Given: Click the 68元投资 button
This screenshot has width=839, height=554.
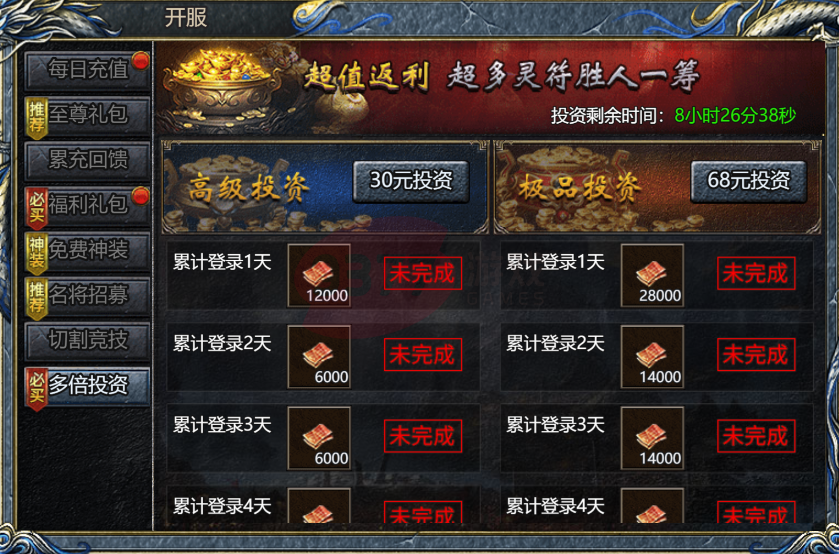Looking at the screenshot, I should click(x=749, y=181).
